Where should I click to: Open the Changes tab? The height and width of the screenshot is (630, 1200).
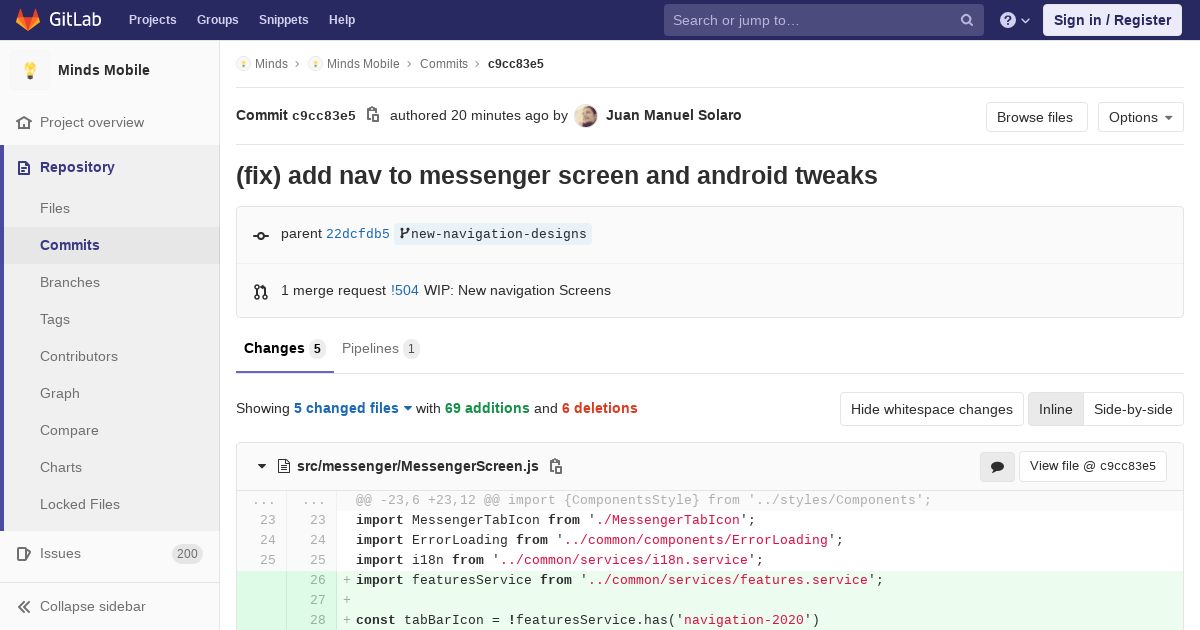coord(284,349)
